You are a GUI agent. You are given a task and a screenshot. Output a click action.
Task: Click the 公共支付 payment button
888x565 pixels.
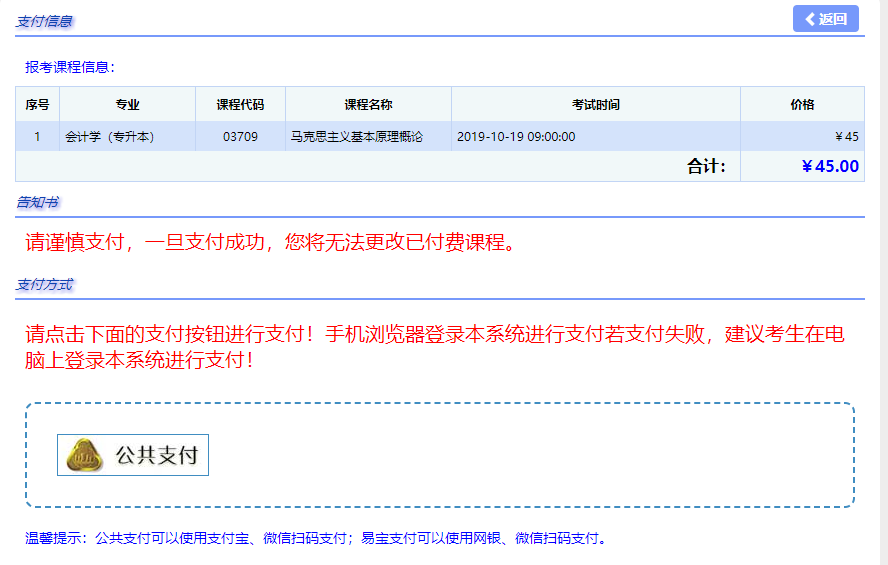[133, 455]
